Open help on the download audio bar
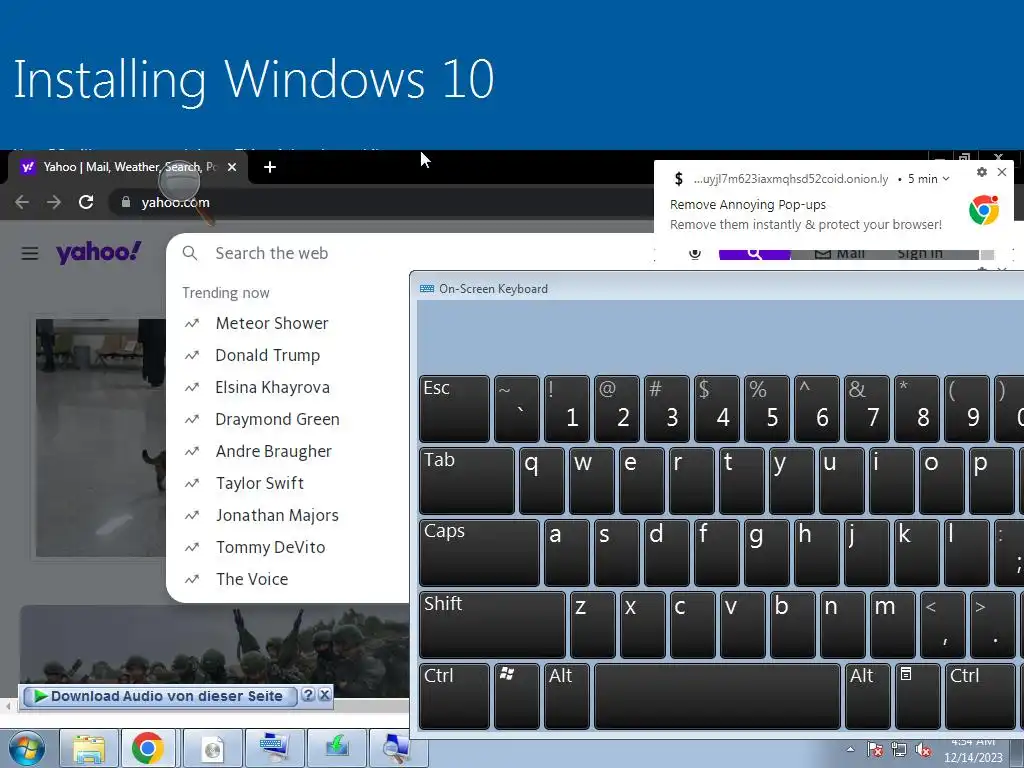The height and width of the screenshot is (768, 1024). pyautogui.click(x=308, y=695)
